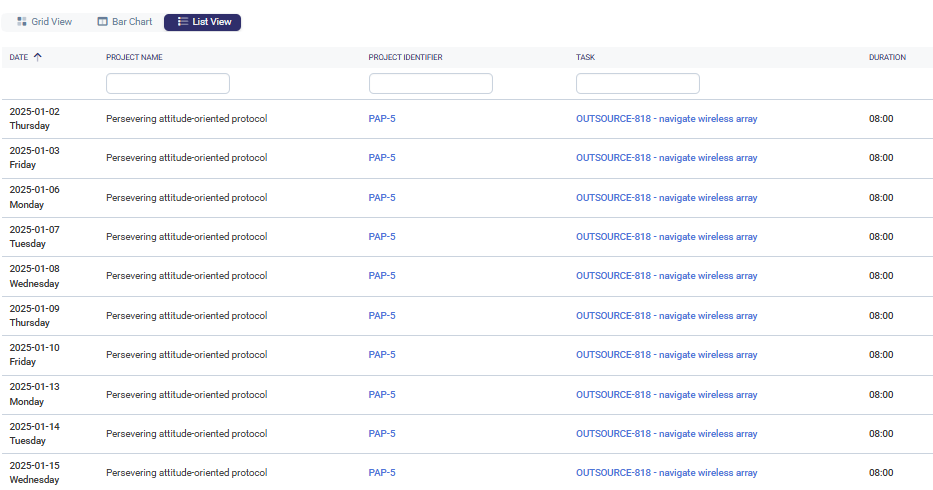Open PAP-5 link on the 2025-01-08 row
933x490 pixels.
pyautogui.click(x=382, y=276)
